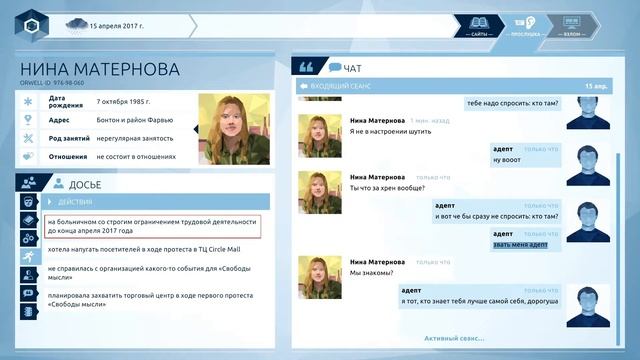Click the asterisk icon beside Дата рождения
Image resolution: width=640 pixels, height=360 pixels.
(x=28, y=101)
